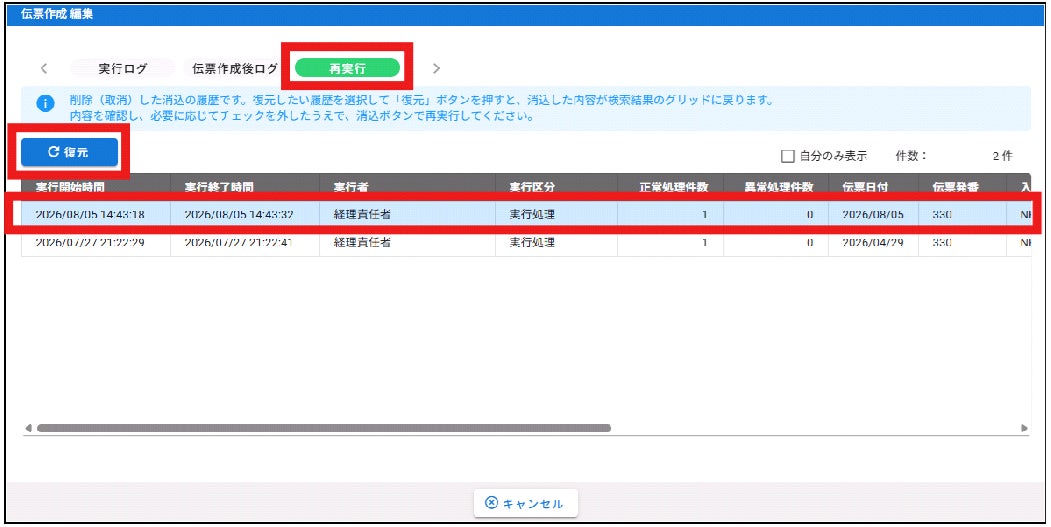Click the right chevron after 再実行 tab
The image size is (1051, 527).
[436, 68]
